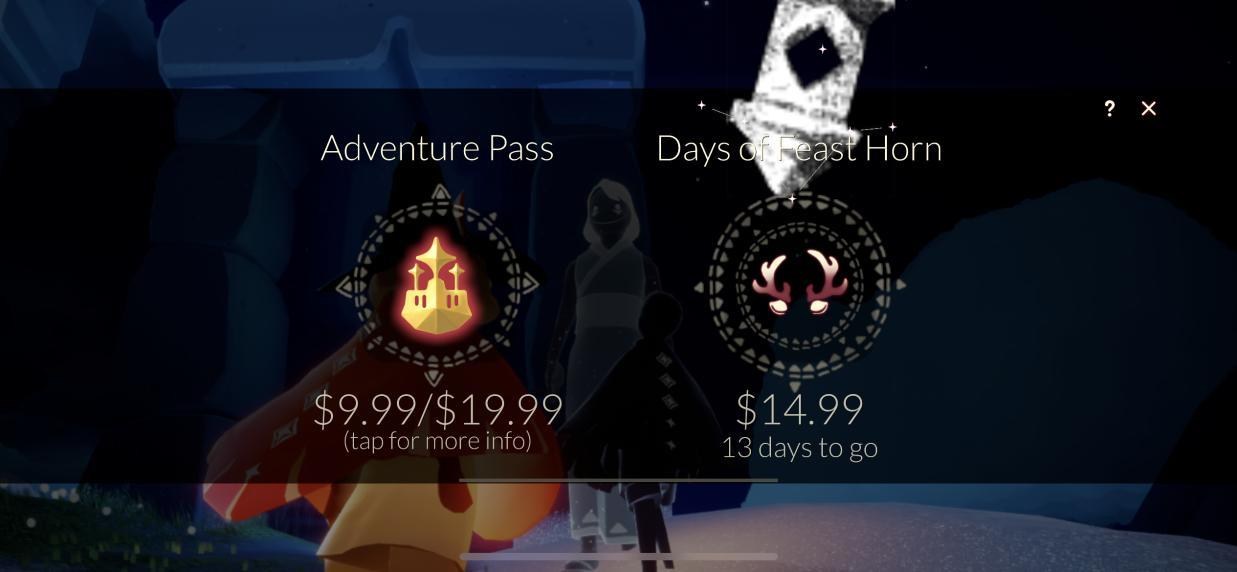Tap the '13 days to go' label
Viewport: 1237px width, 572px height.
[x=800, y=447]
